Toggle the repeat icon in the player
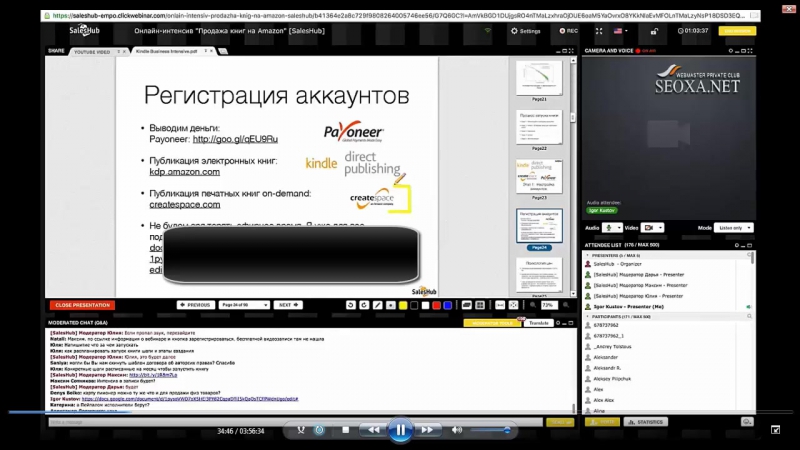800x450 pixels. [x=319, y=430]
